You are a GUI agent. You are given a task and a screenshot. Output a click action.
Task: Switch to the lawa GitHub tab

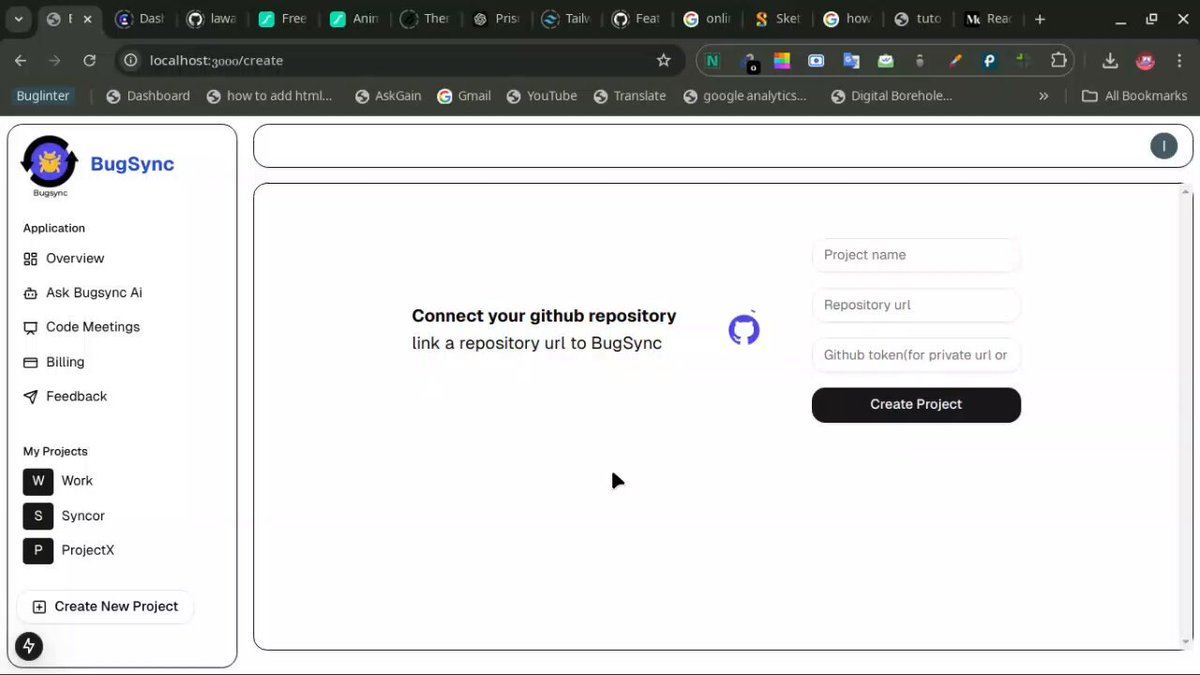[212, 19]
